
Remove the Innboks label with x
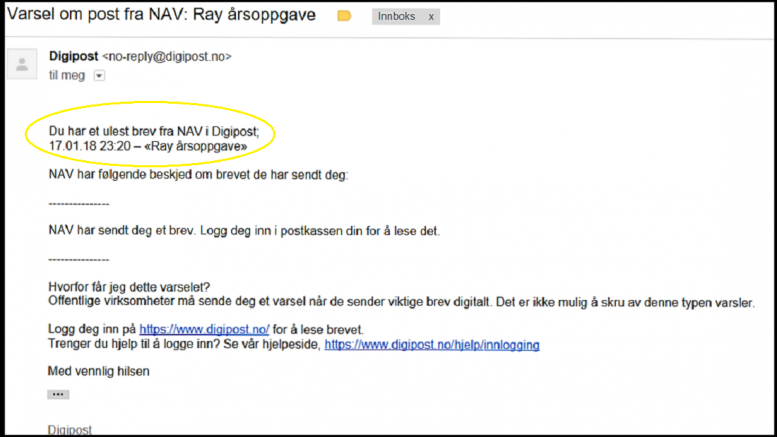(x=431, y=17)
